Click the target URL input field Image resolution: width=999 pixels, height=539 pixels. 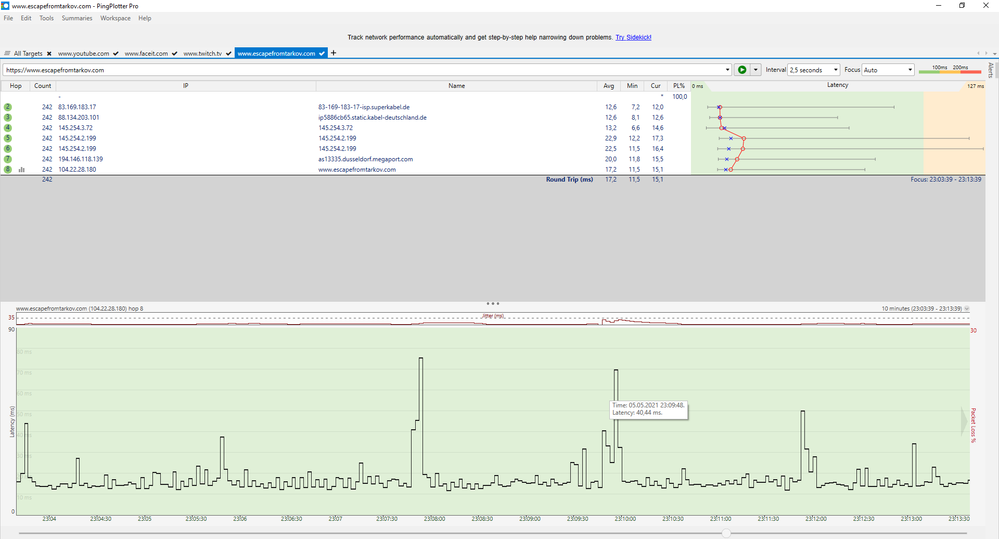tap(363, 70)
